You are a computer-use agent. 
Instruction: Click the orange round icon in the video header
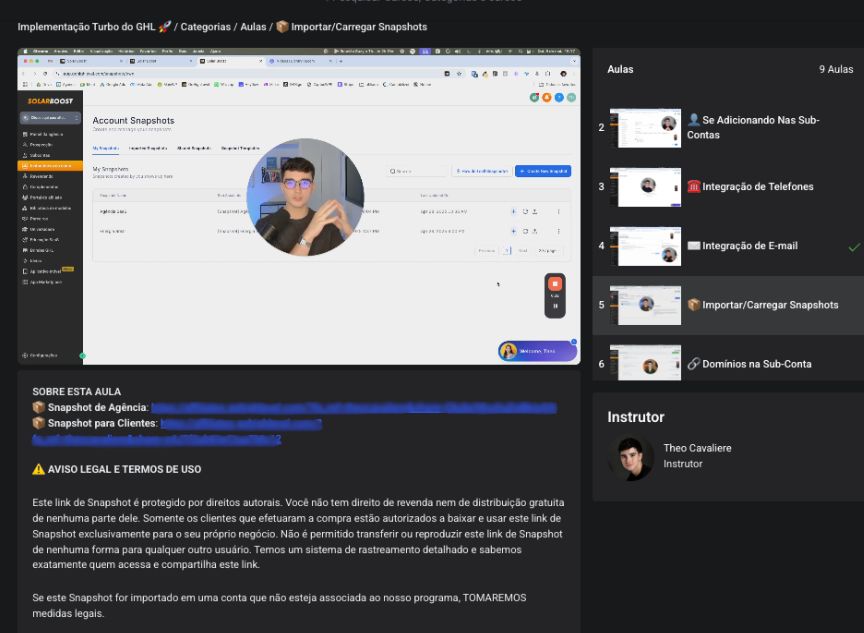point(547,98)
